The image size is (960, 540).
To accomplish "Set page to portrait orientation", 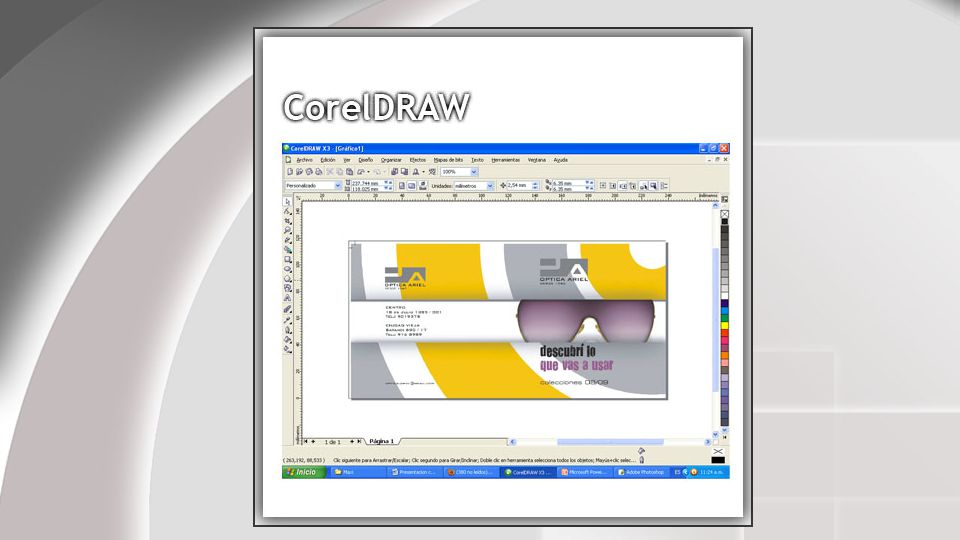I will coord(402,186).
